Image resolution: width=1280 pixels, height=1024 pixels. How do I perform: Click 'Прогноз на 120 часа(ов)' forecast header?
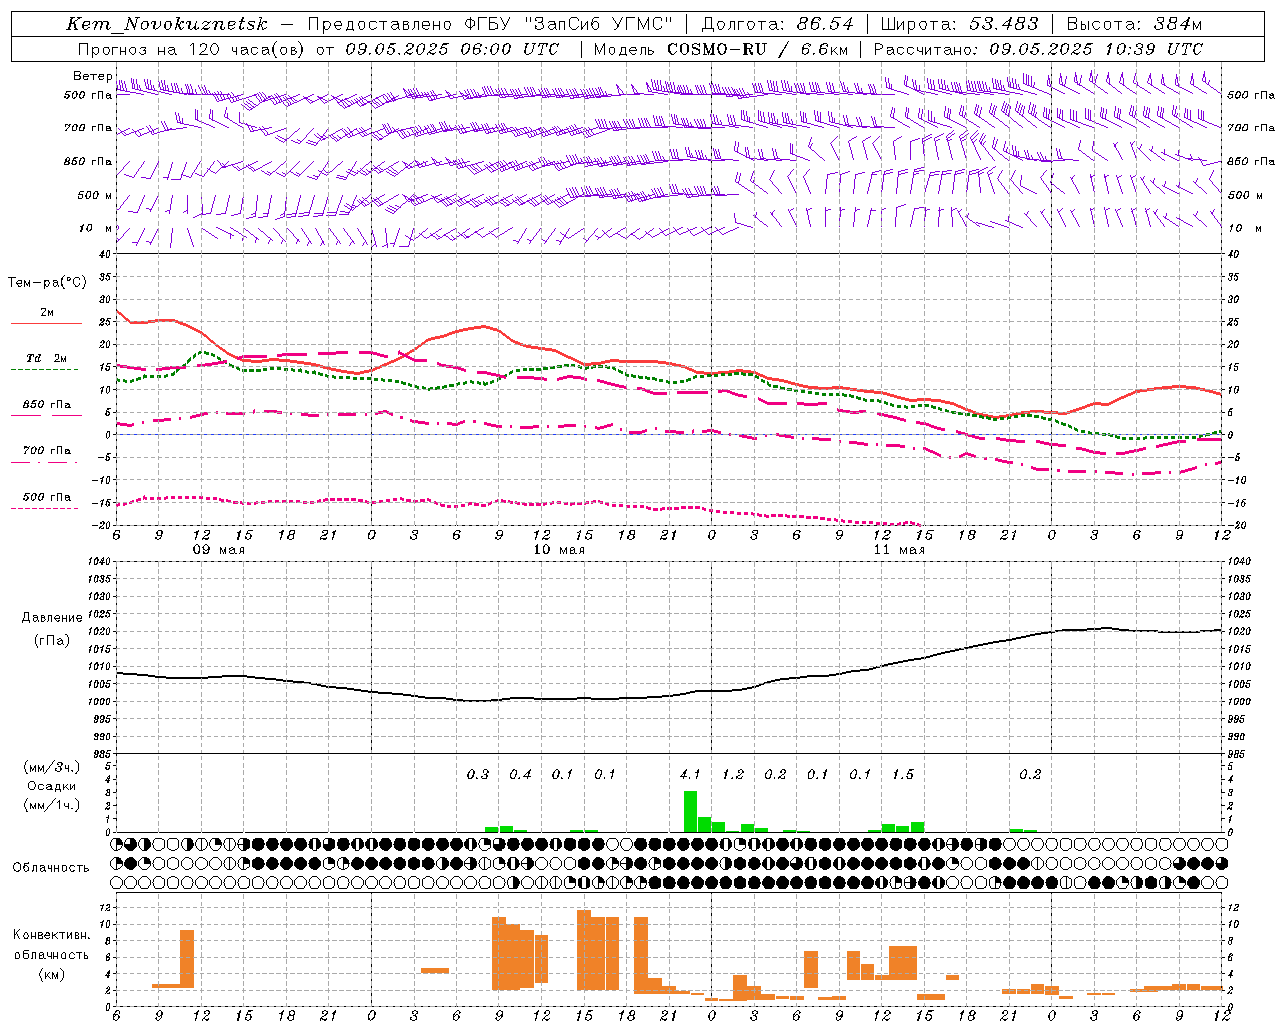(x=192, y=49)
